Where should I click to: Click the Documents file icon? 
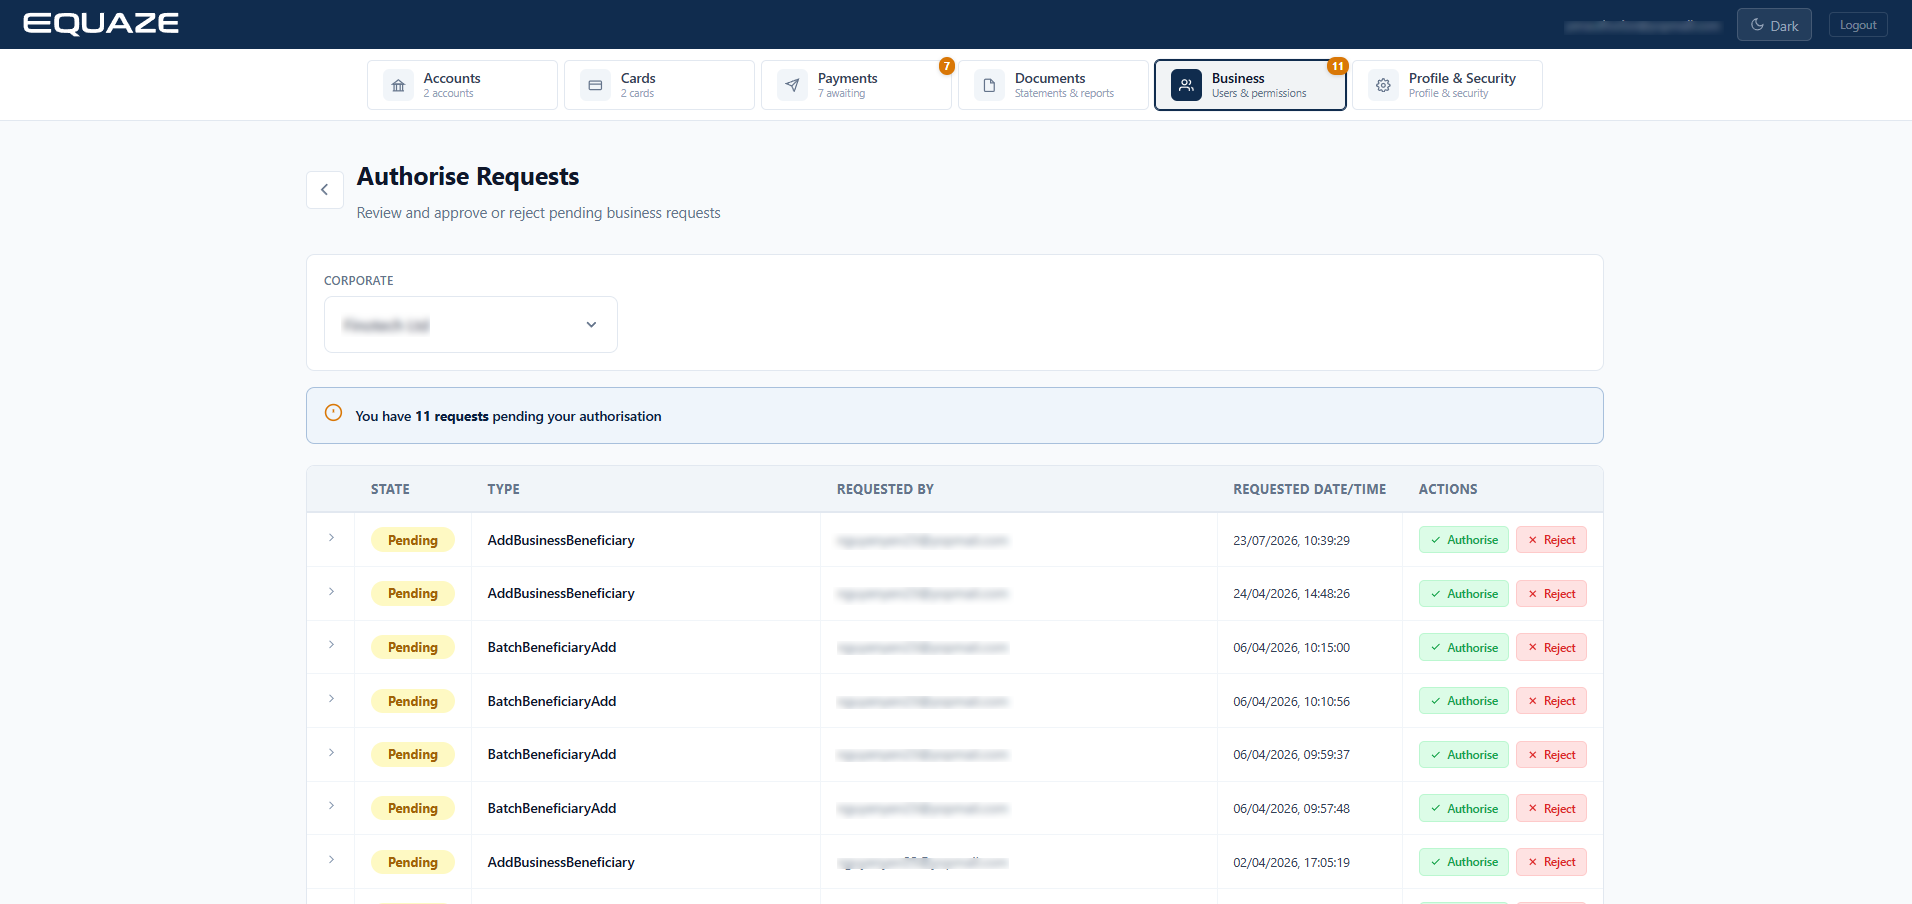989,85
